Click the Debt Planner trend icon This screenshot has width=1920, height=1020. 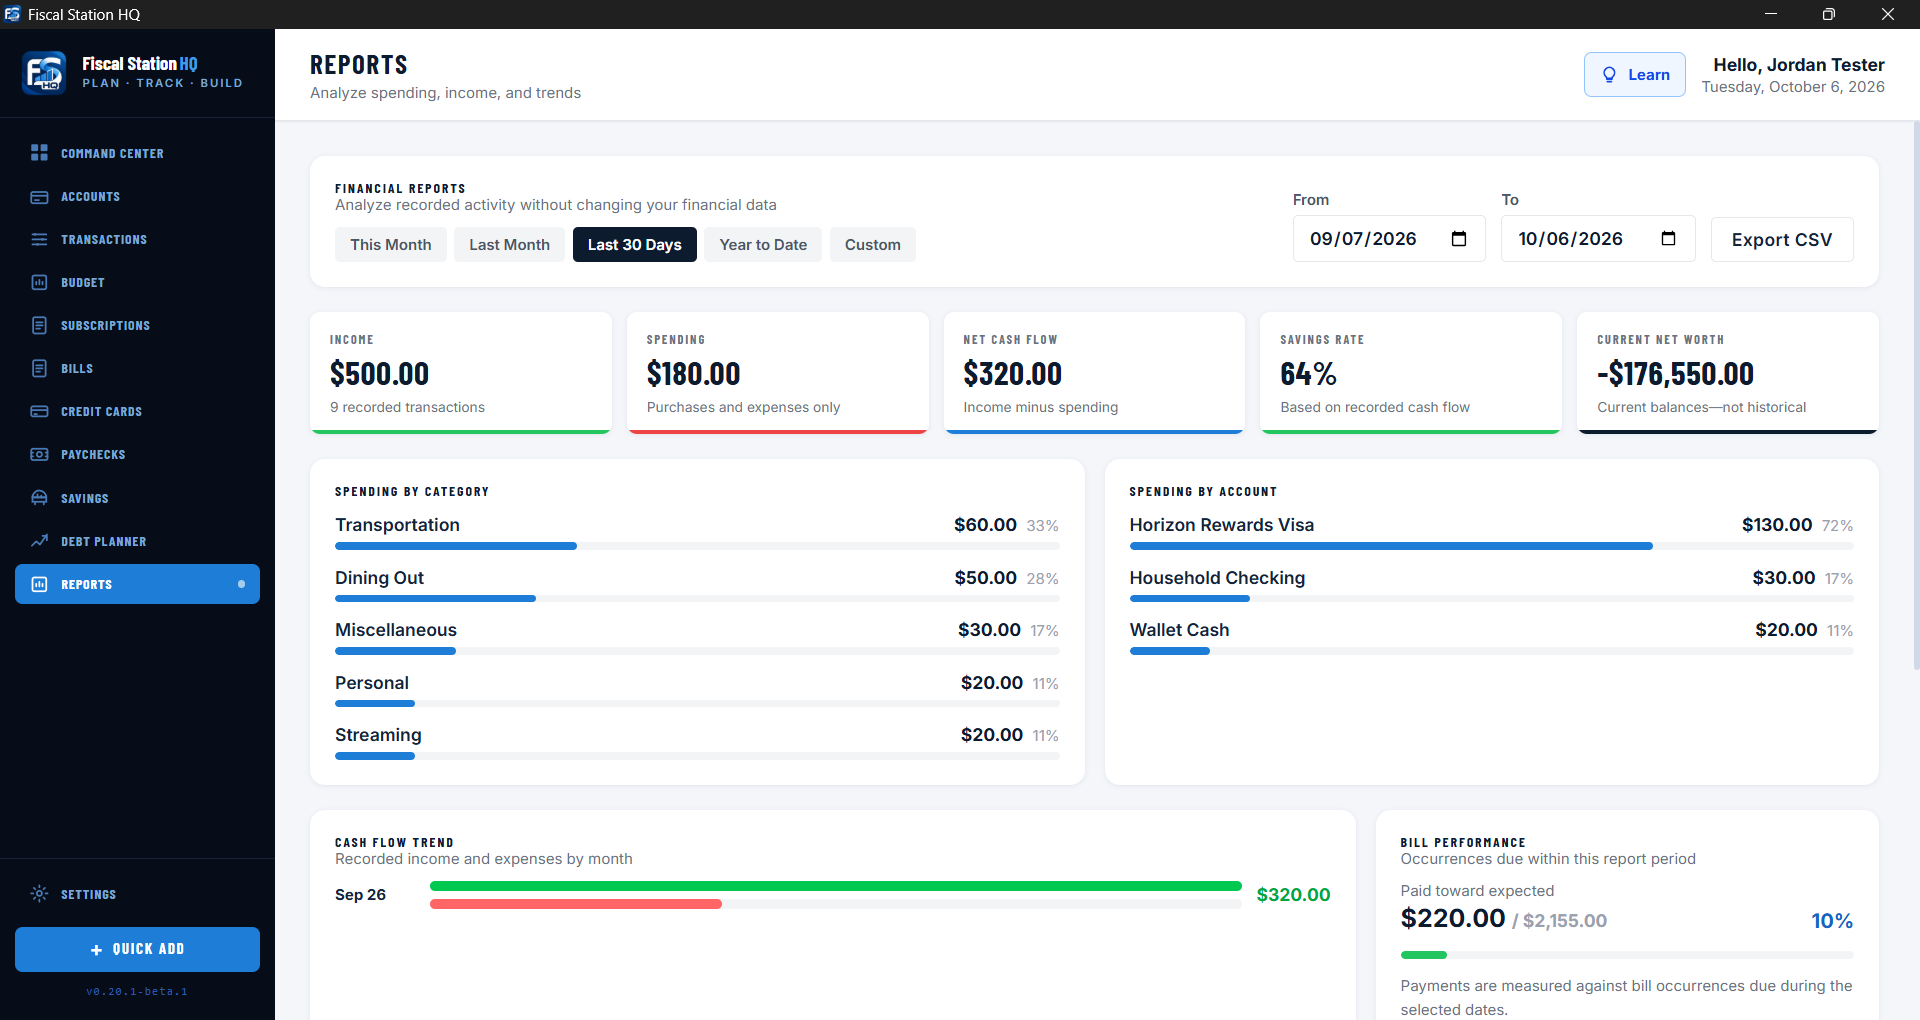coord(39,541)
